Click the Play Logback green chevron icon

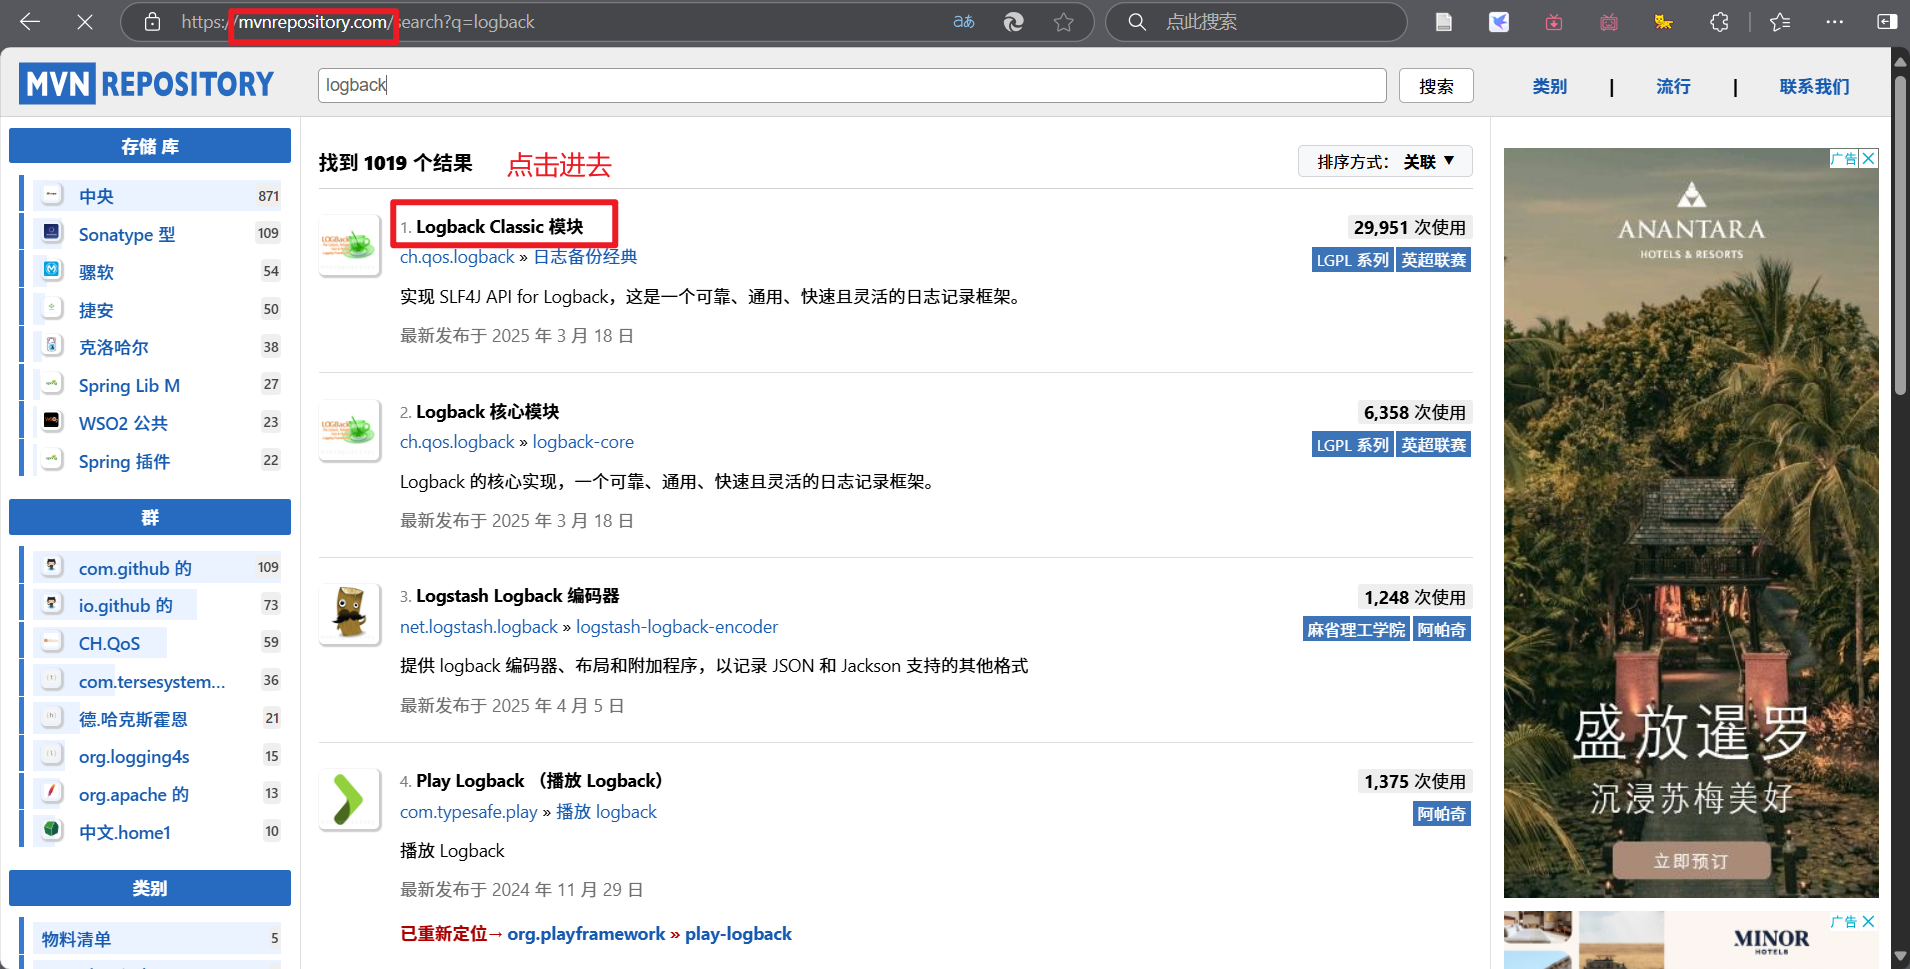point(349,799)
